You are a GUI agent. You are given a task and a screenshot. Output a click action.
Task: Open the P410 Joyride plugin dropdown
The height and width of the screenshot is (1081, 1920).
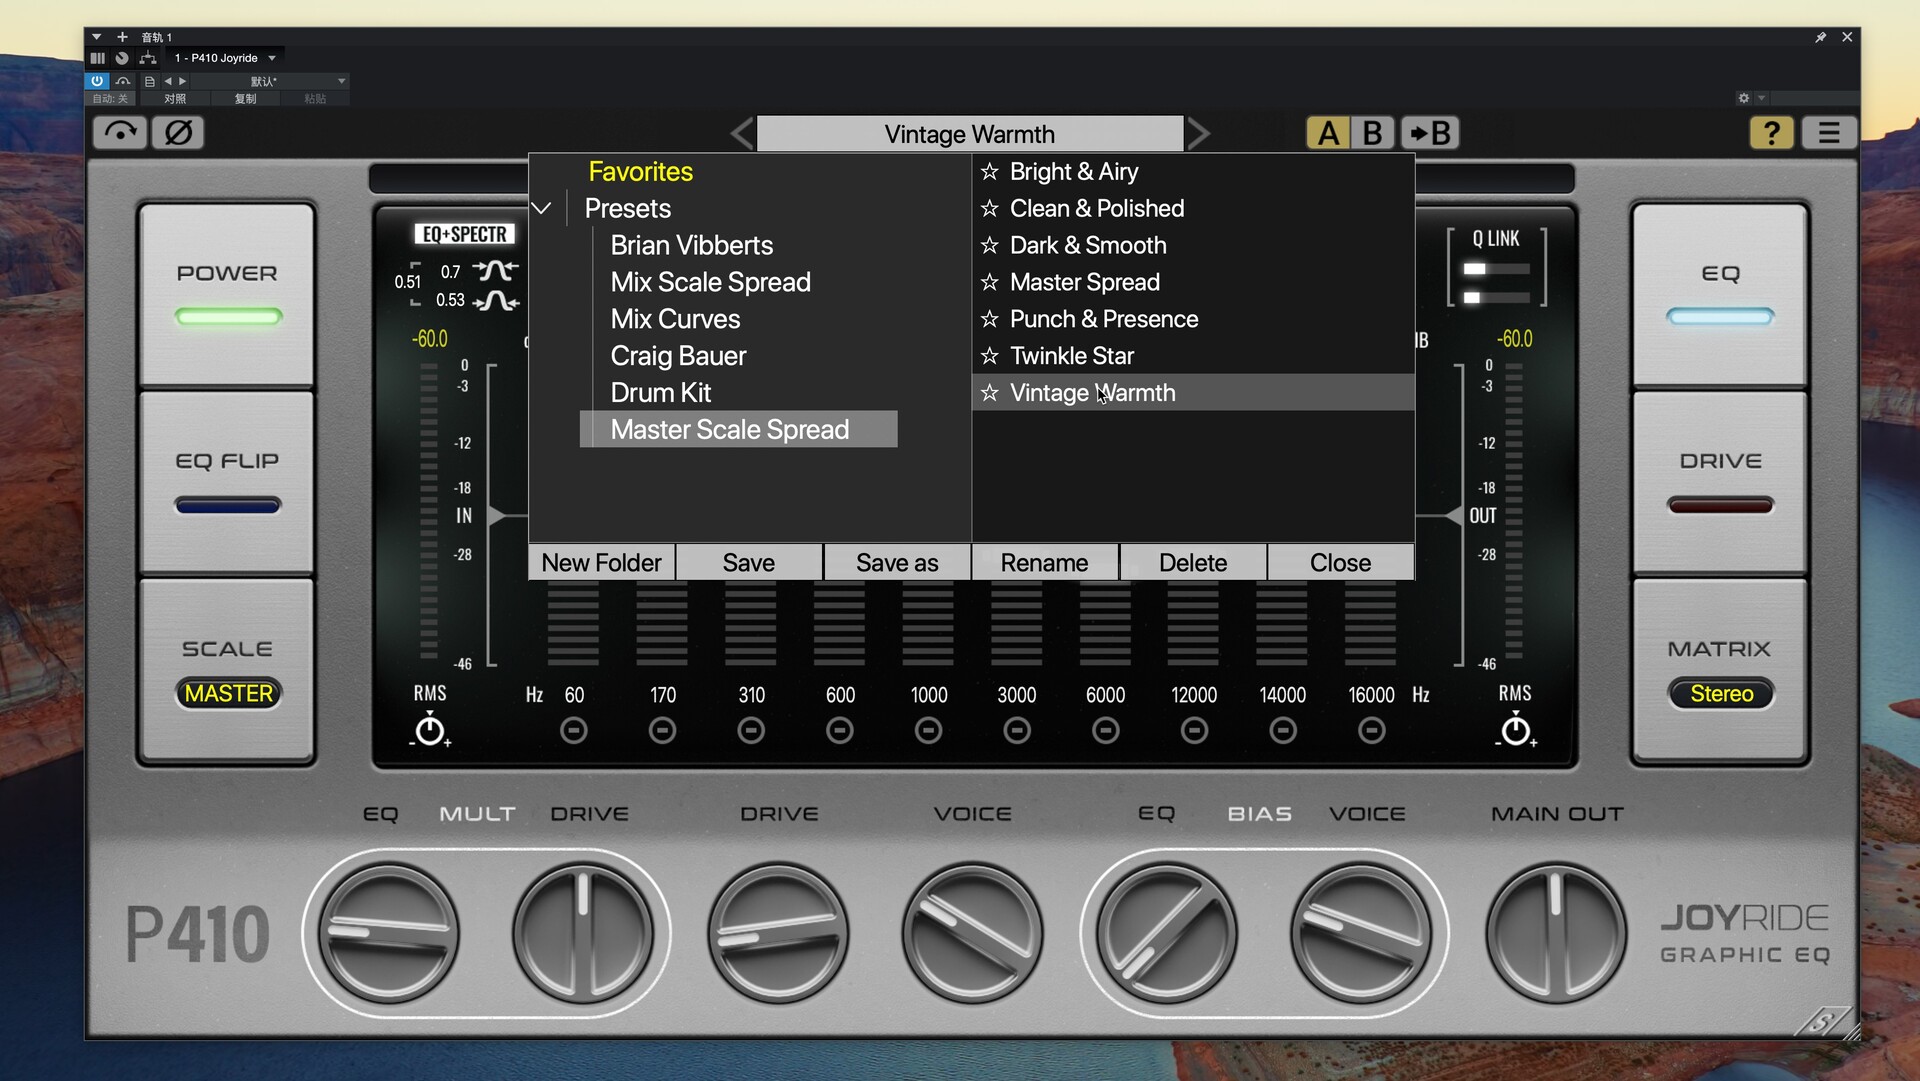click(225, 58)
